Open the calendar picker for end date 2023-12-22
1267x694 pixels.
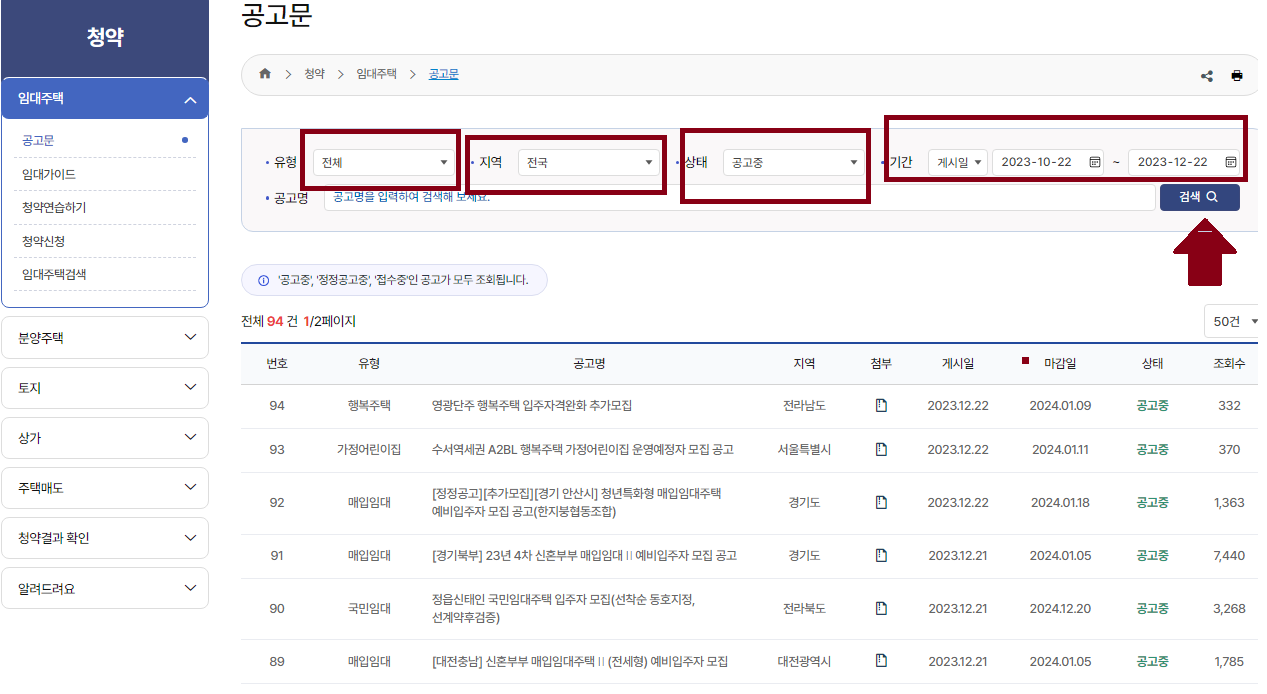tap(1231, 161)
